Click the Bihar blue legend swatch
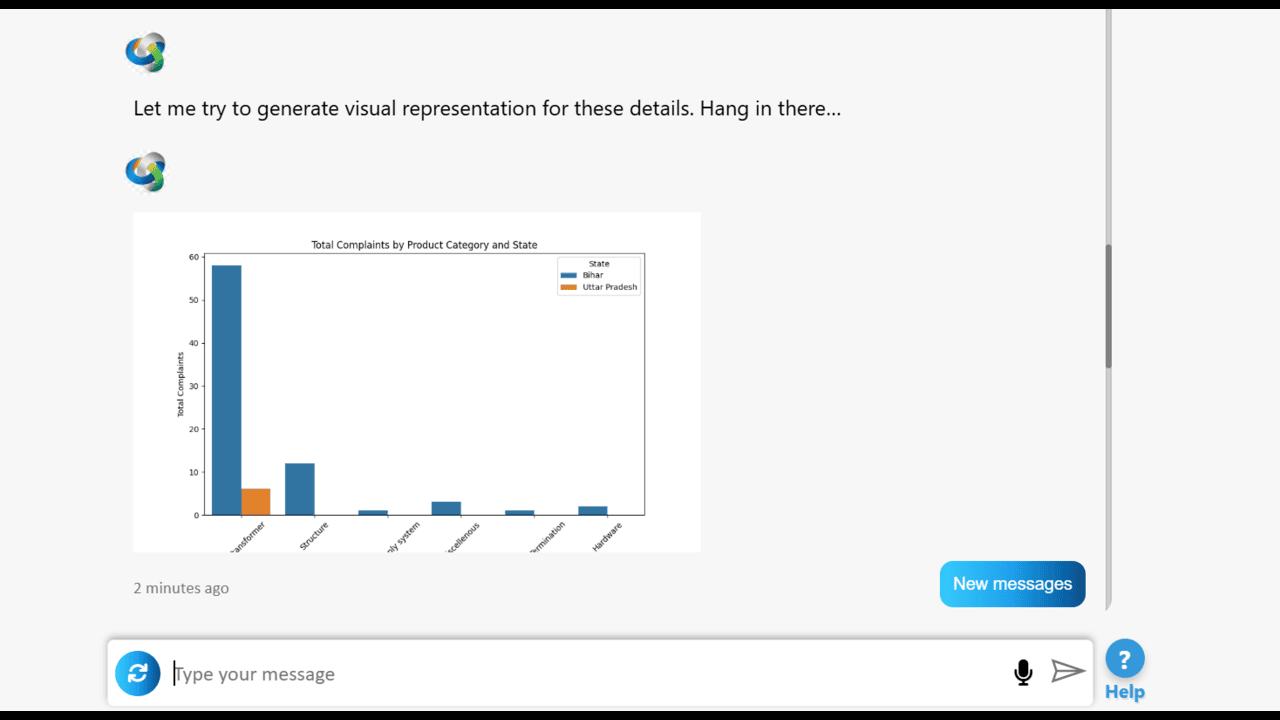 pyautogui.click(x=569, y=275)
